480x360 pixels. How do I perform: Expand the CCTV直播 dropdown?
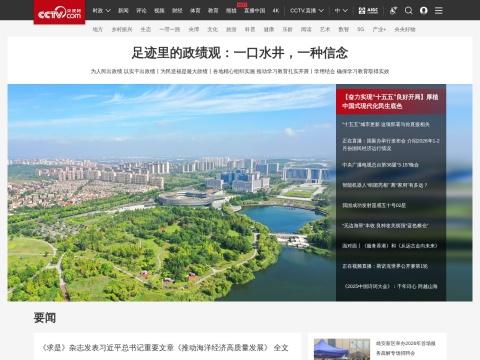307,11
